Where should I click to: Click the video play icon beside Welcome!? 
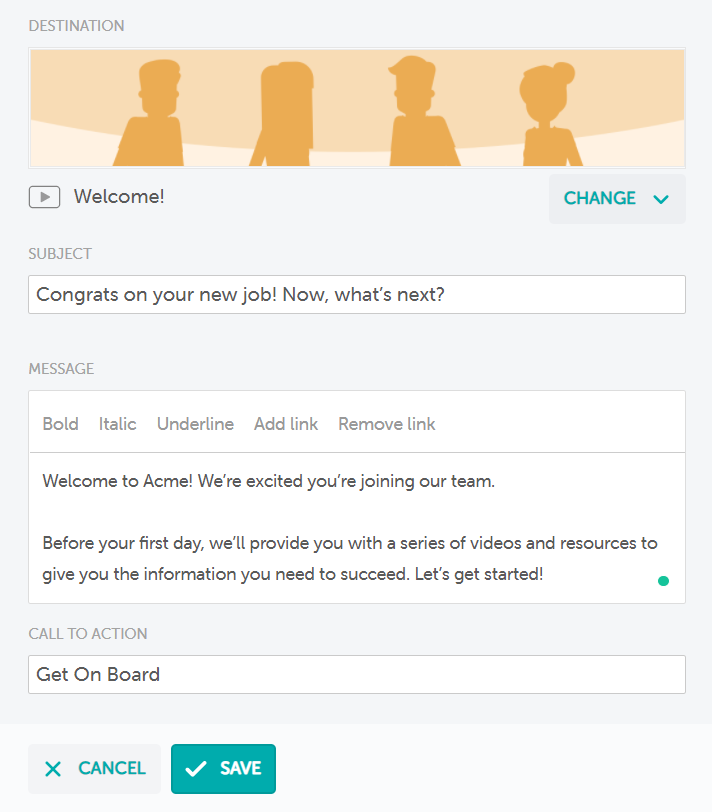(44, 197)
